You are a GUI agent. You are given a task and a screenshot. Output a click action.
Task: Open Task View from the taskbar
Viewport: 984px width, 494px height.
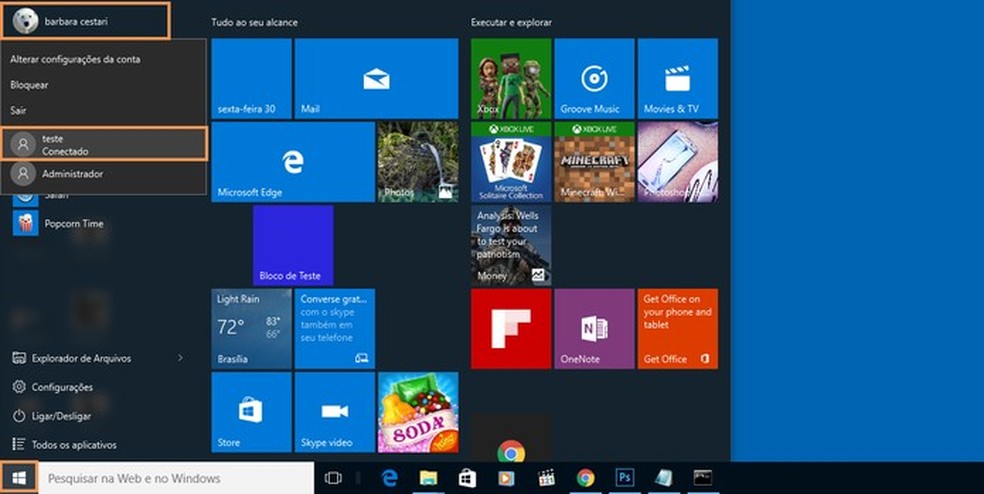coord(333,478)
